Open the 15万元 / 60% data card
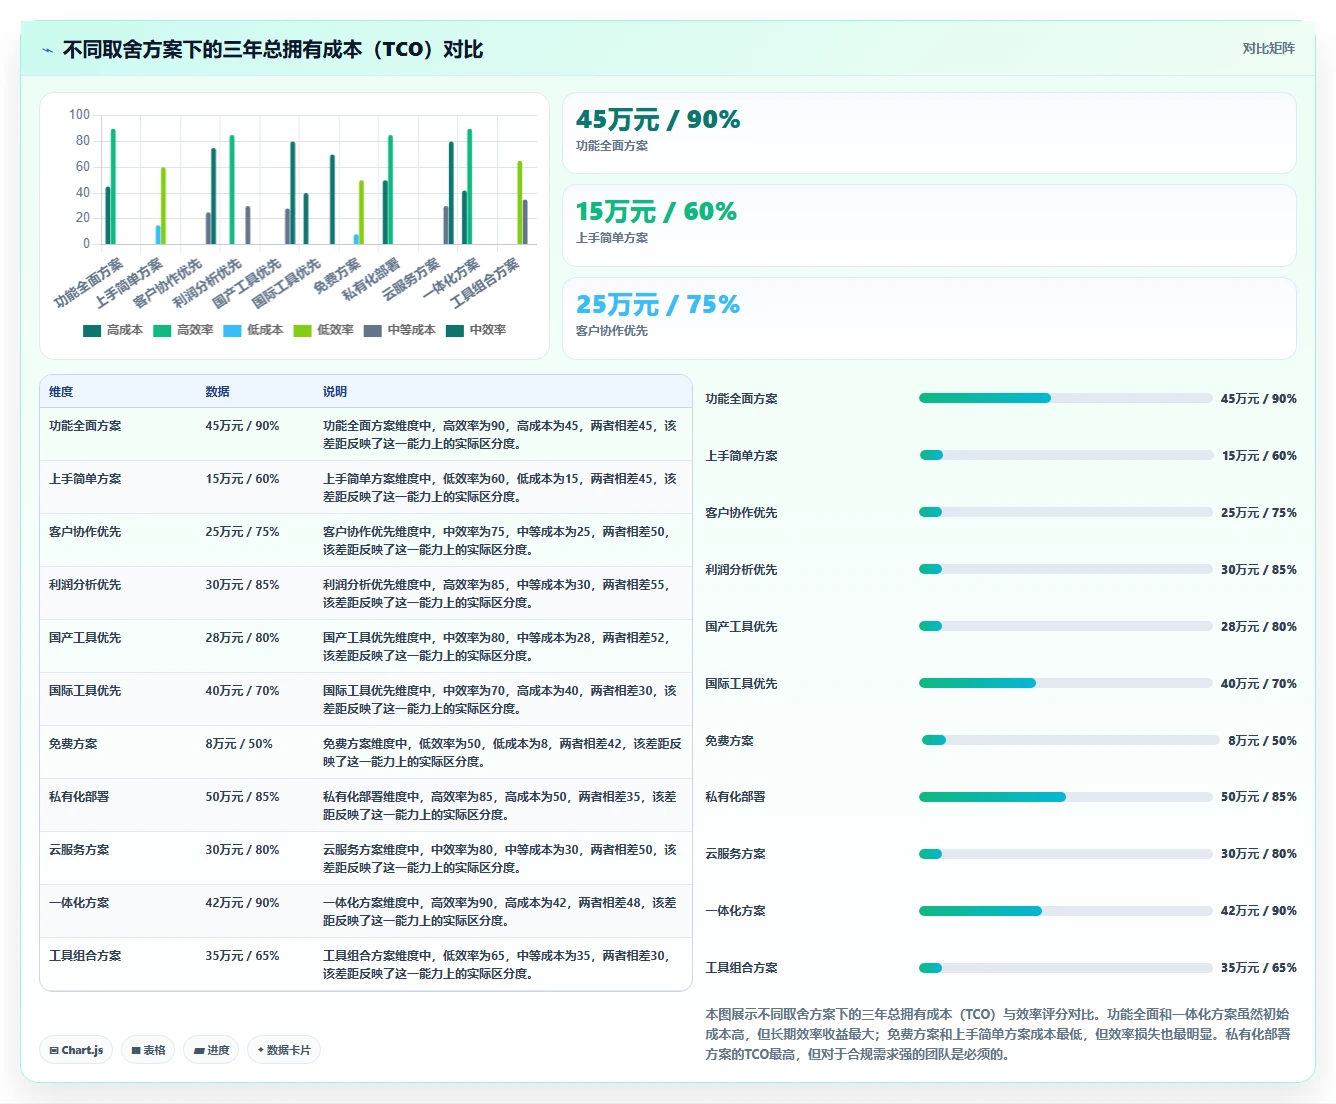Screen dimensions: 1336x1104 929,226
